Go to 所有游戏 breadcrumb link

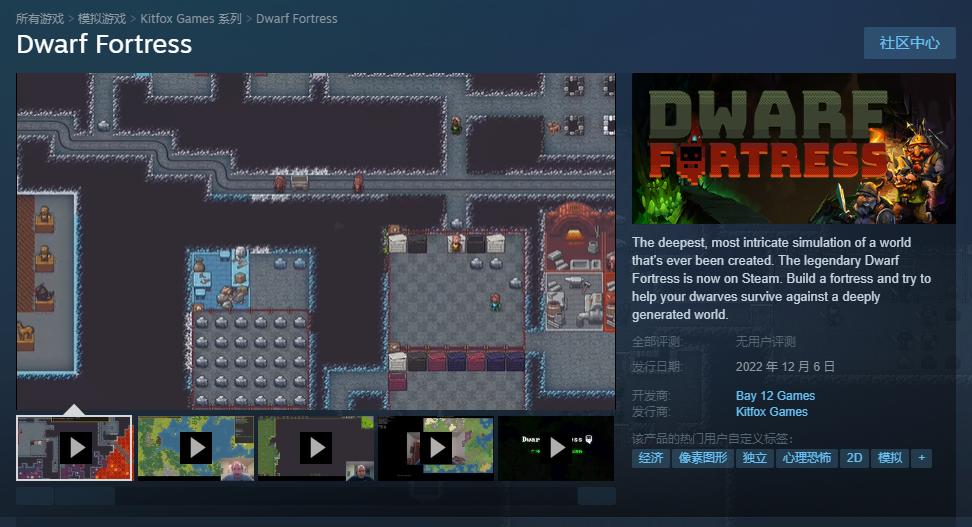(x=40, y=19)
